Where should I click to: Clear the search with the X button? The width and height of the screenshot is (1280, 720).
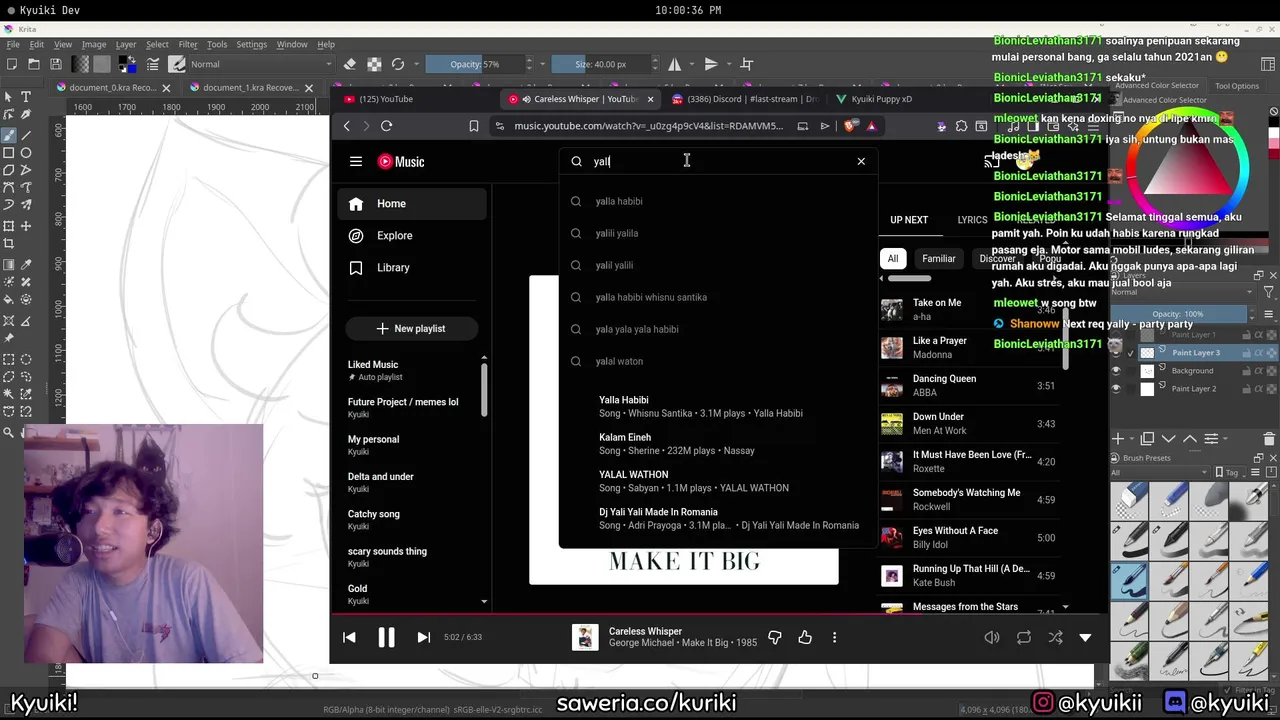[861, 161]
